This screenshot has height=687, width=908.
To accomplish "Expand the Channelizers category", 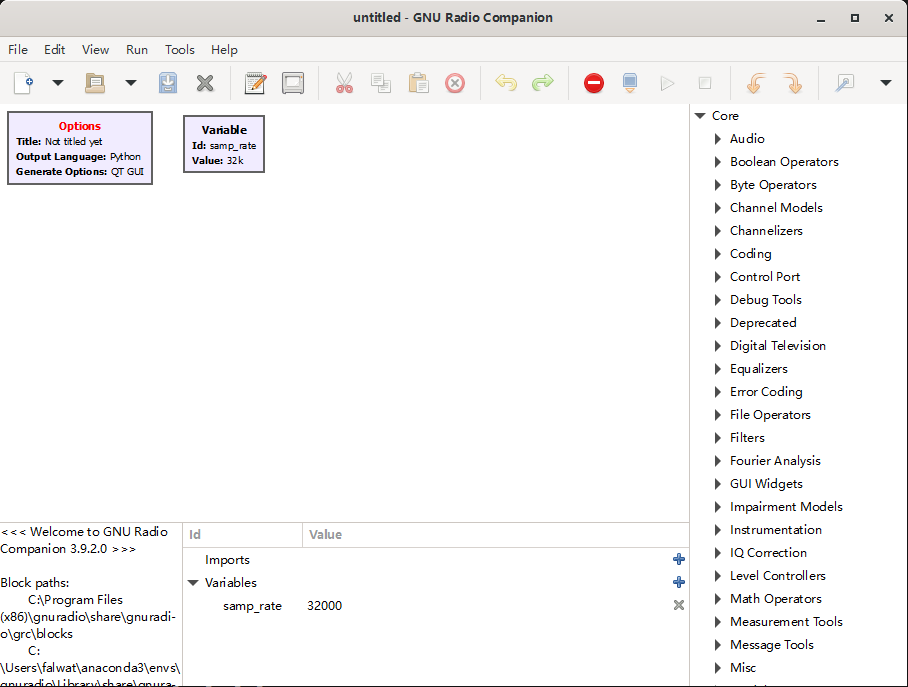I will [x=717, y=231].
